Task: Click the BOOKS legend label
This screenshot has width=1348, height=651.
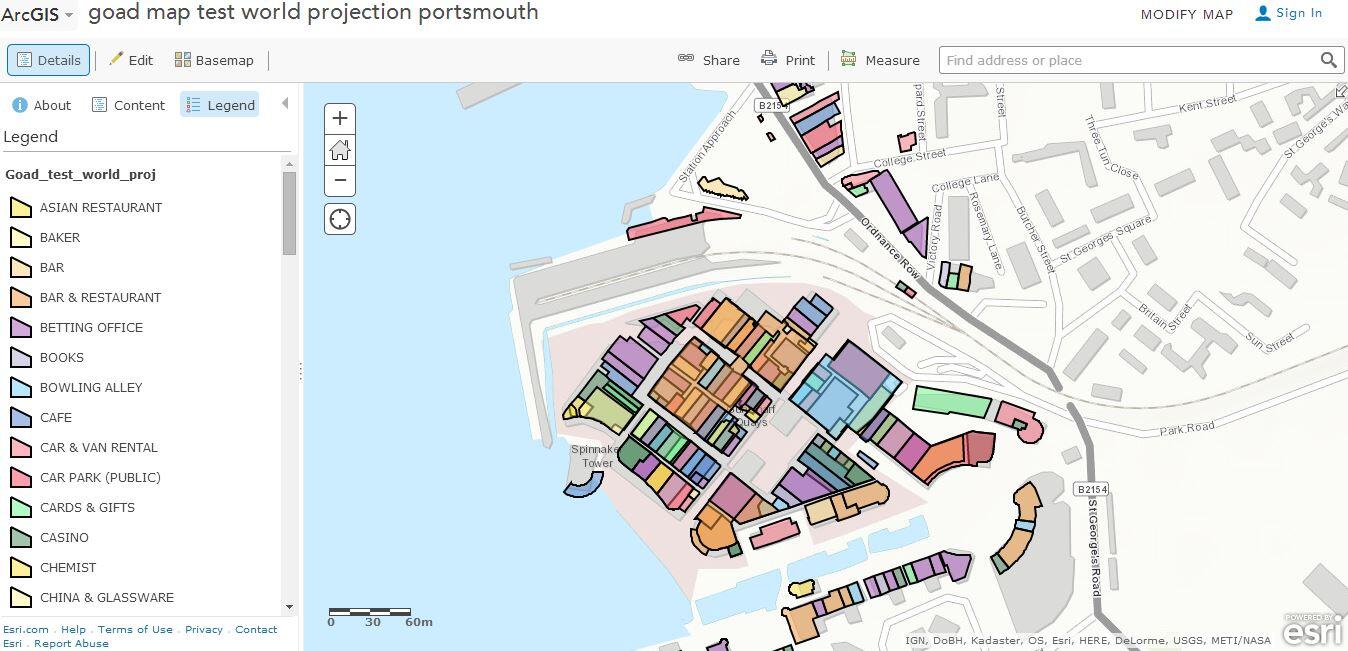Action: coord(62,357)
